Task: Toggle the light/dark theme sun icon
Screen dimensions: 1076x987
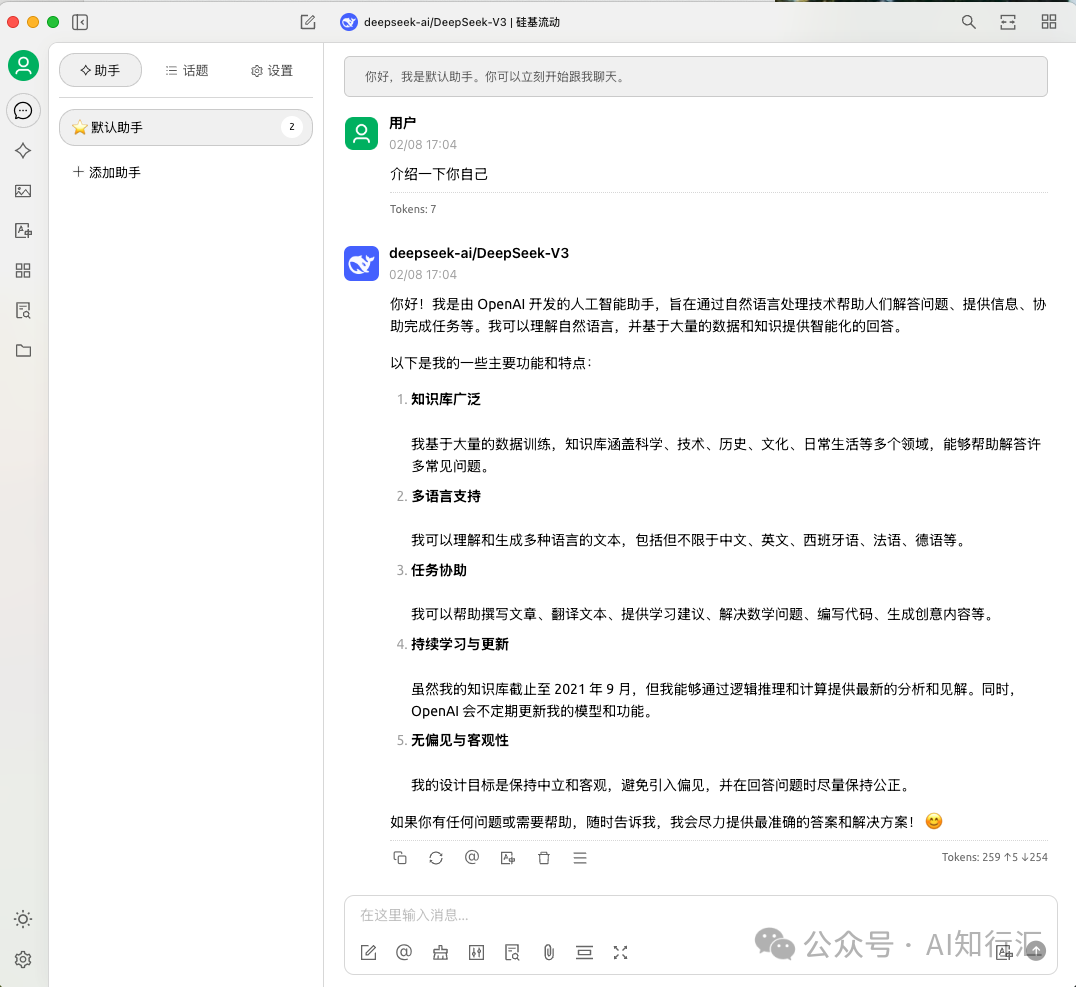Action: (23, 919)
